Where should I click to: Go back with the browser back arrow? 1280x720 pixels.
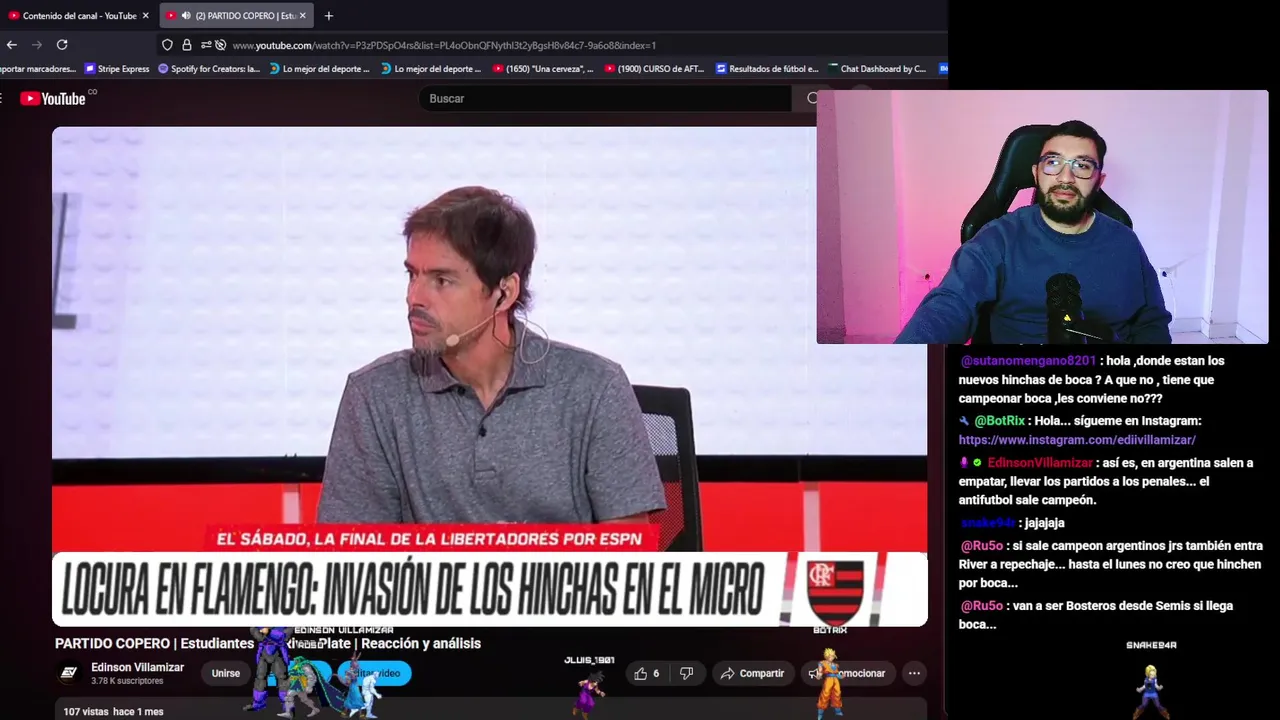[x=12, y=45]
